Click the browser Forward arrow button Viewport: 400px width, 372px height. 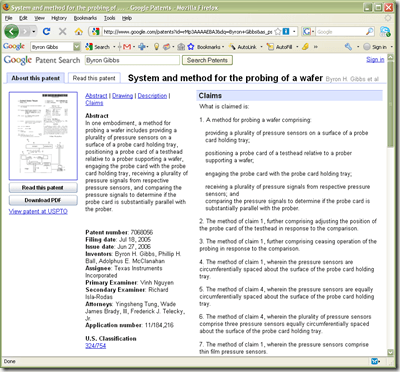click(x=25, y=32)
